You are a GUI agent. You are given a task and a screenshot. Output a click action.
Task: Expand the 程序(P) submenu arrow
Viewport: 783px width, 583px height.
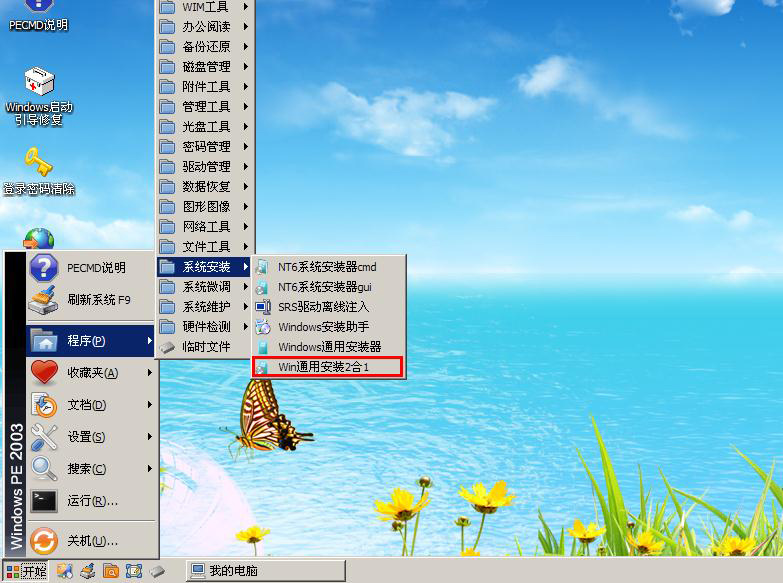tap(149, 340)
